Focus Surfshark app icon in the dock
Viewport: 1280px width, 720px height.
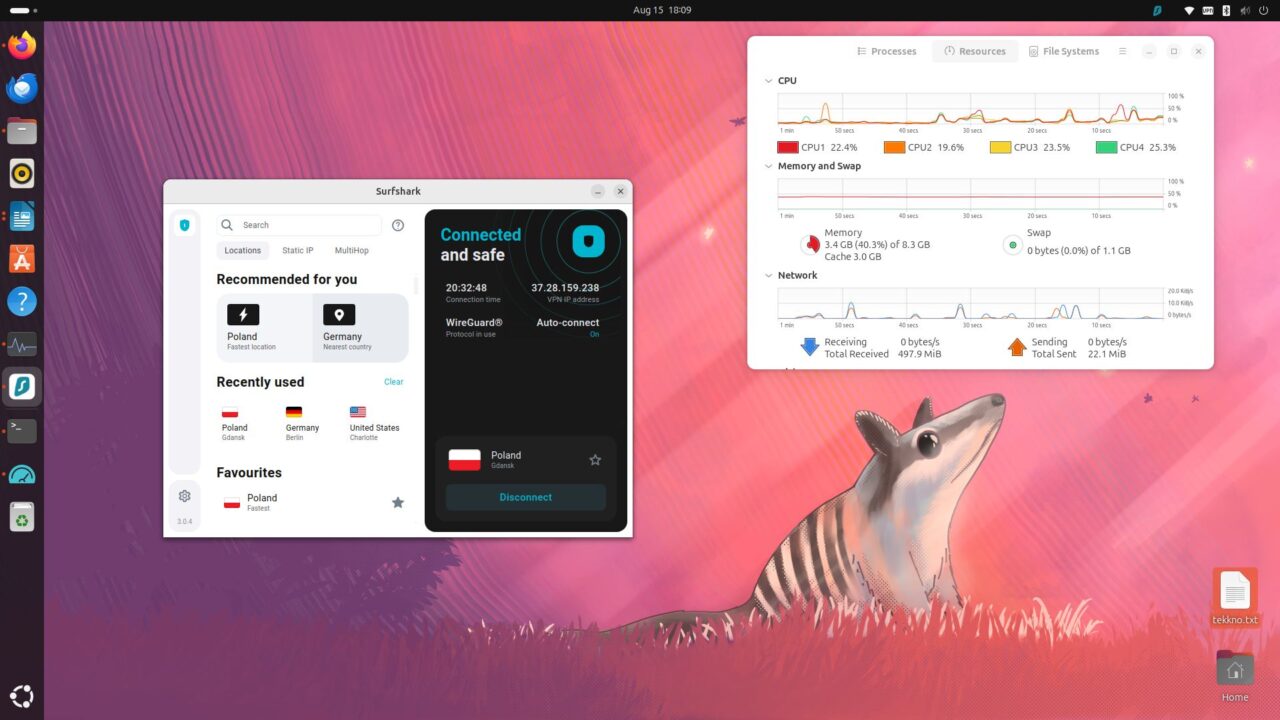[x=22, y=387]
